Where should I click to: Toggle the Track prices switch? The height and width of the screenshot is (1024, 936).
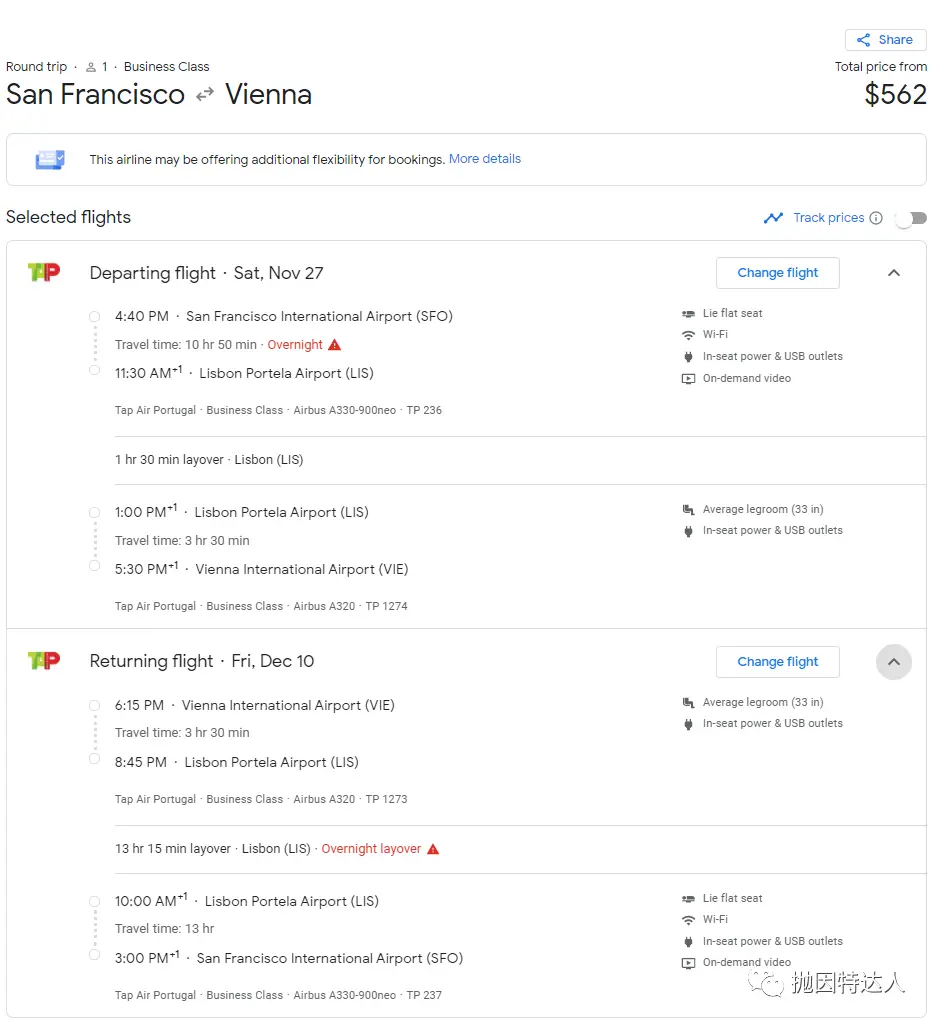(x=910, y=218)
